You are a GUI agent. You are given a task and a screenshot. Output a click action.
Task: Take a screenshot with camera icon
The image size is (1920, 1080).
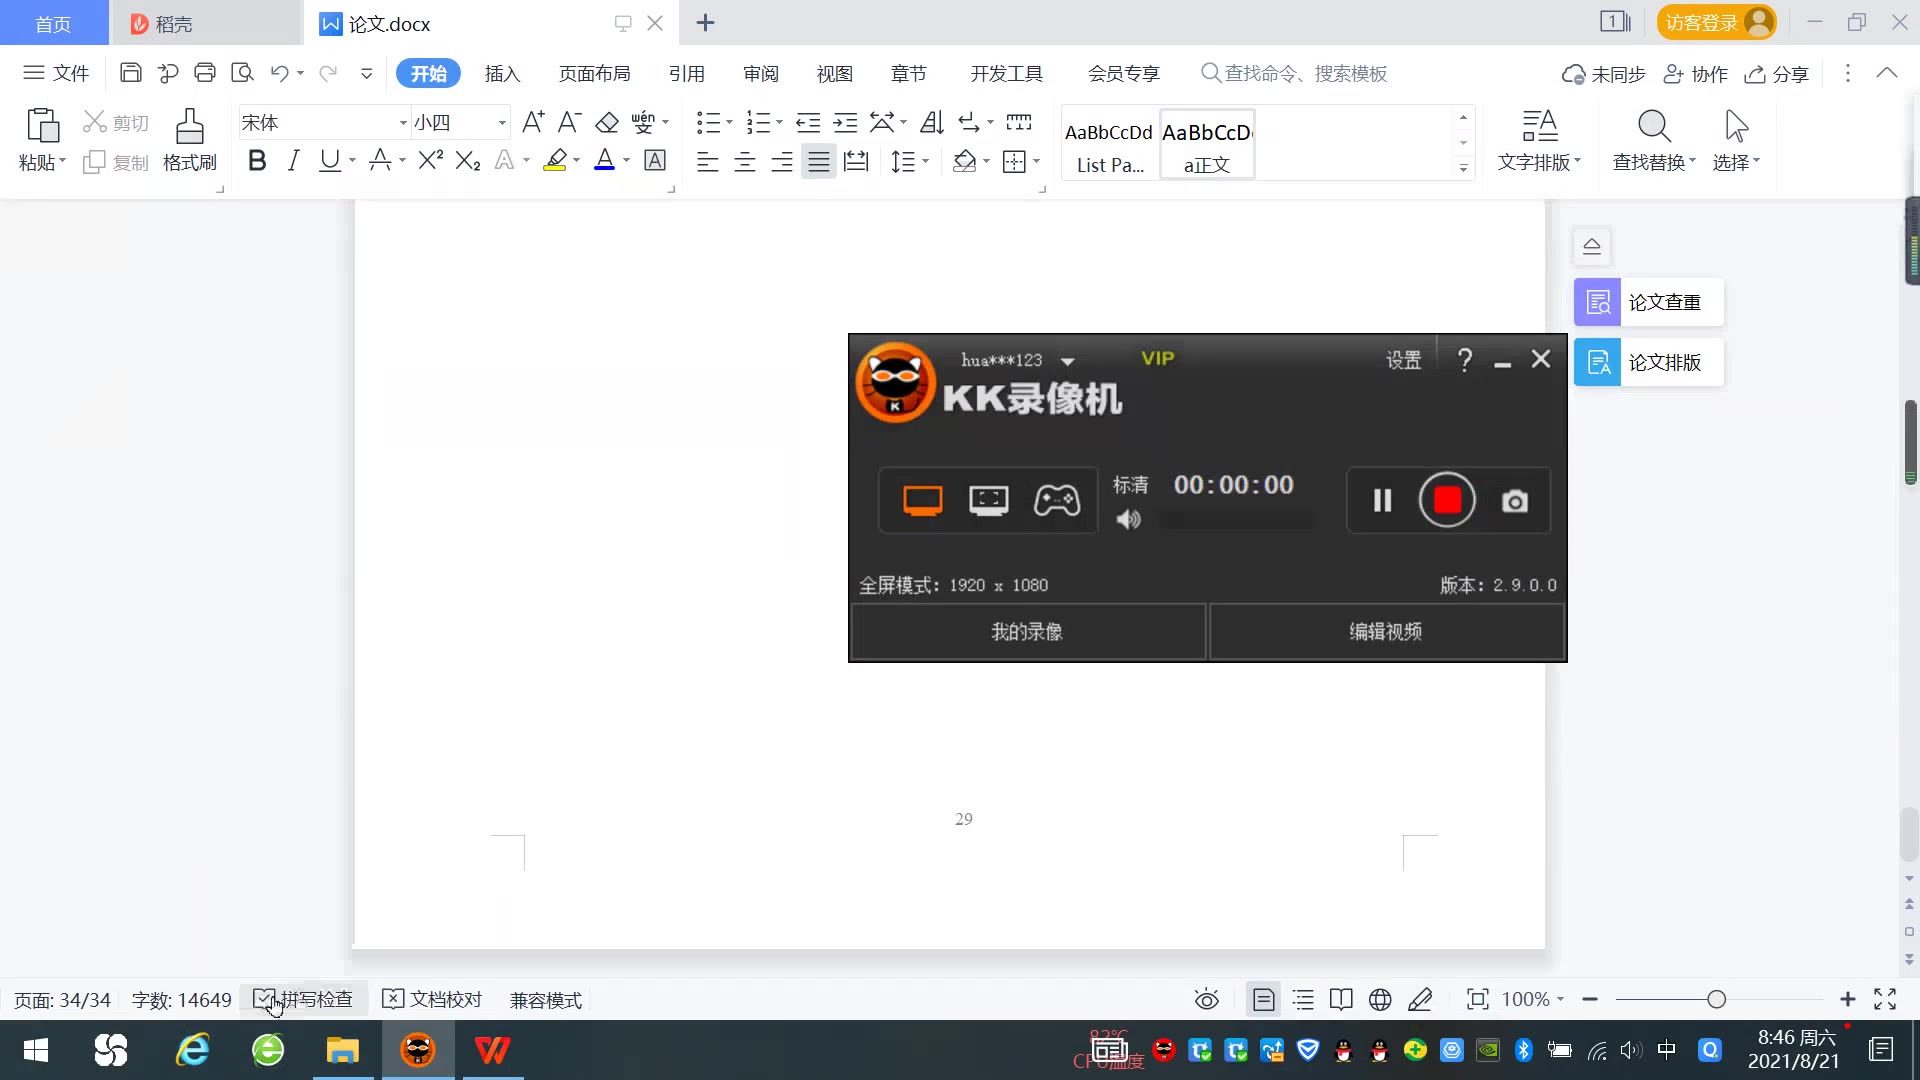pyautogui.click(x=1514, y=501)
